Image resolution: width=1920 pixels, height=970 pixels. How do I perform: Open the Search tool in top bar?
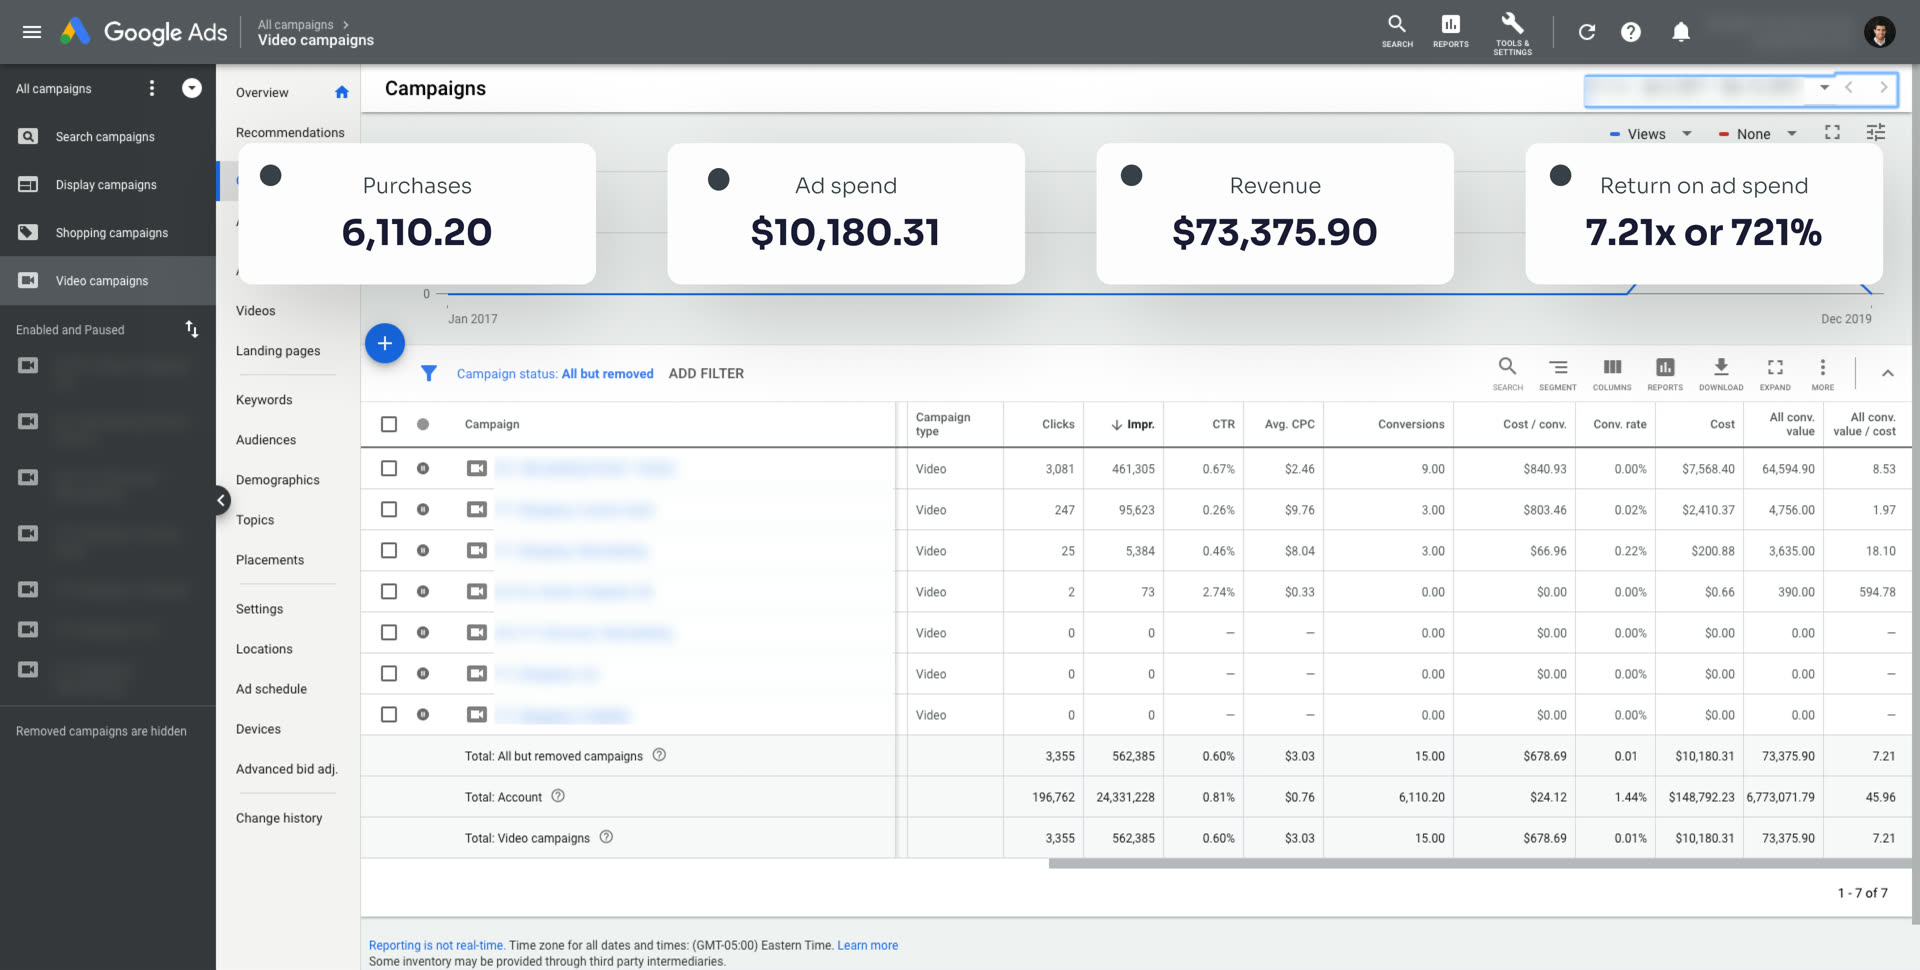(1397, 31)
